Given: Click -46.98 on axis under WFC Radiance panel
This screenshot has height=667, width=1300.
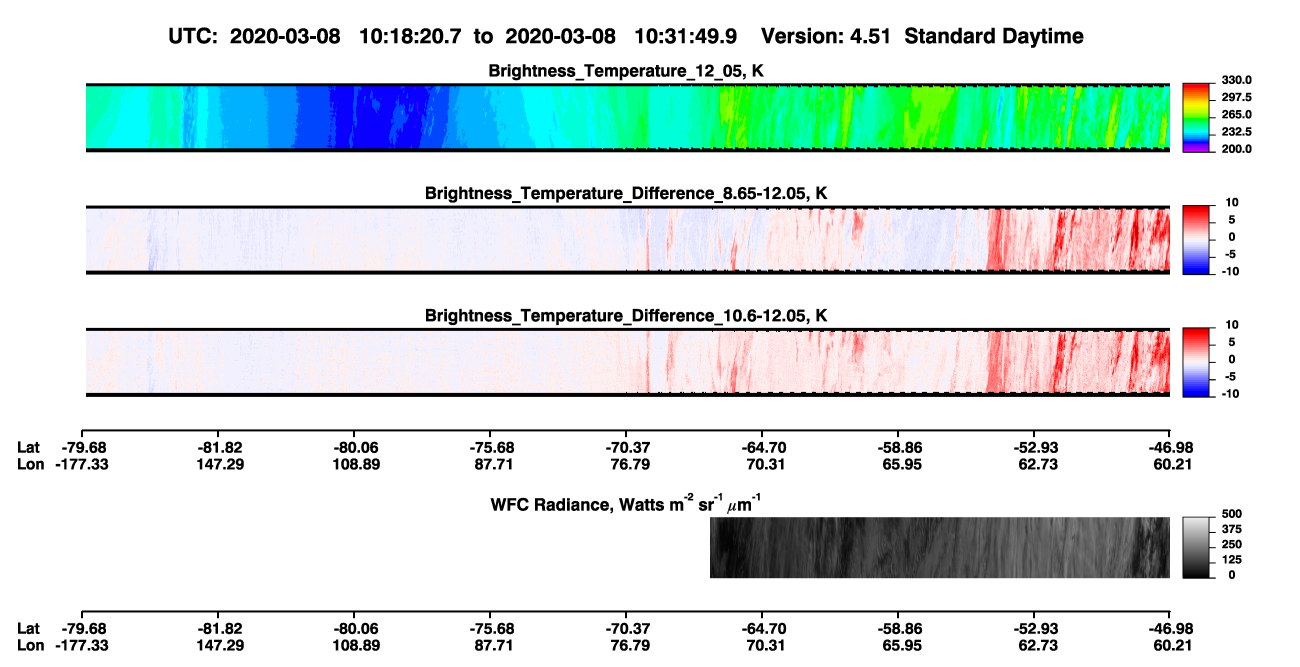Looking at the screenshot, I should point(1170,629).
